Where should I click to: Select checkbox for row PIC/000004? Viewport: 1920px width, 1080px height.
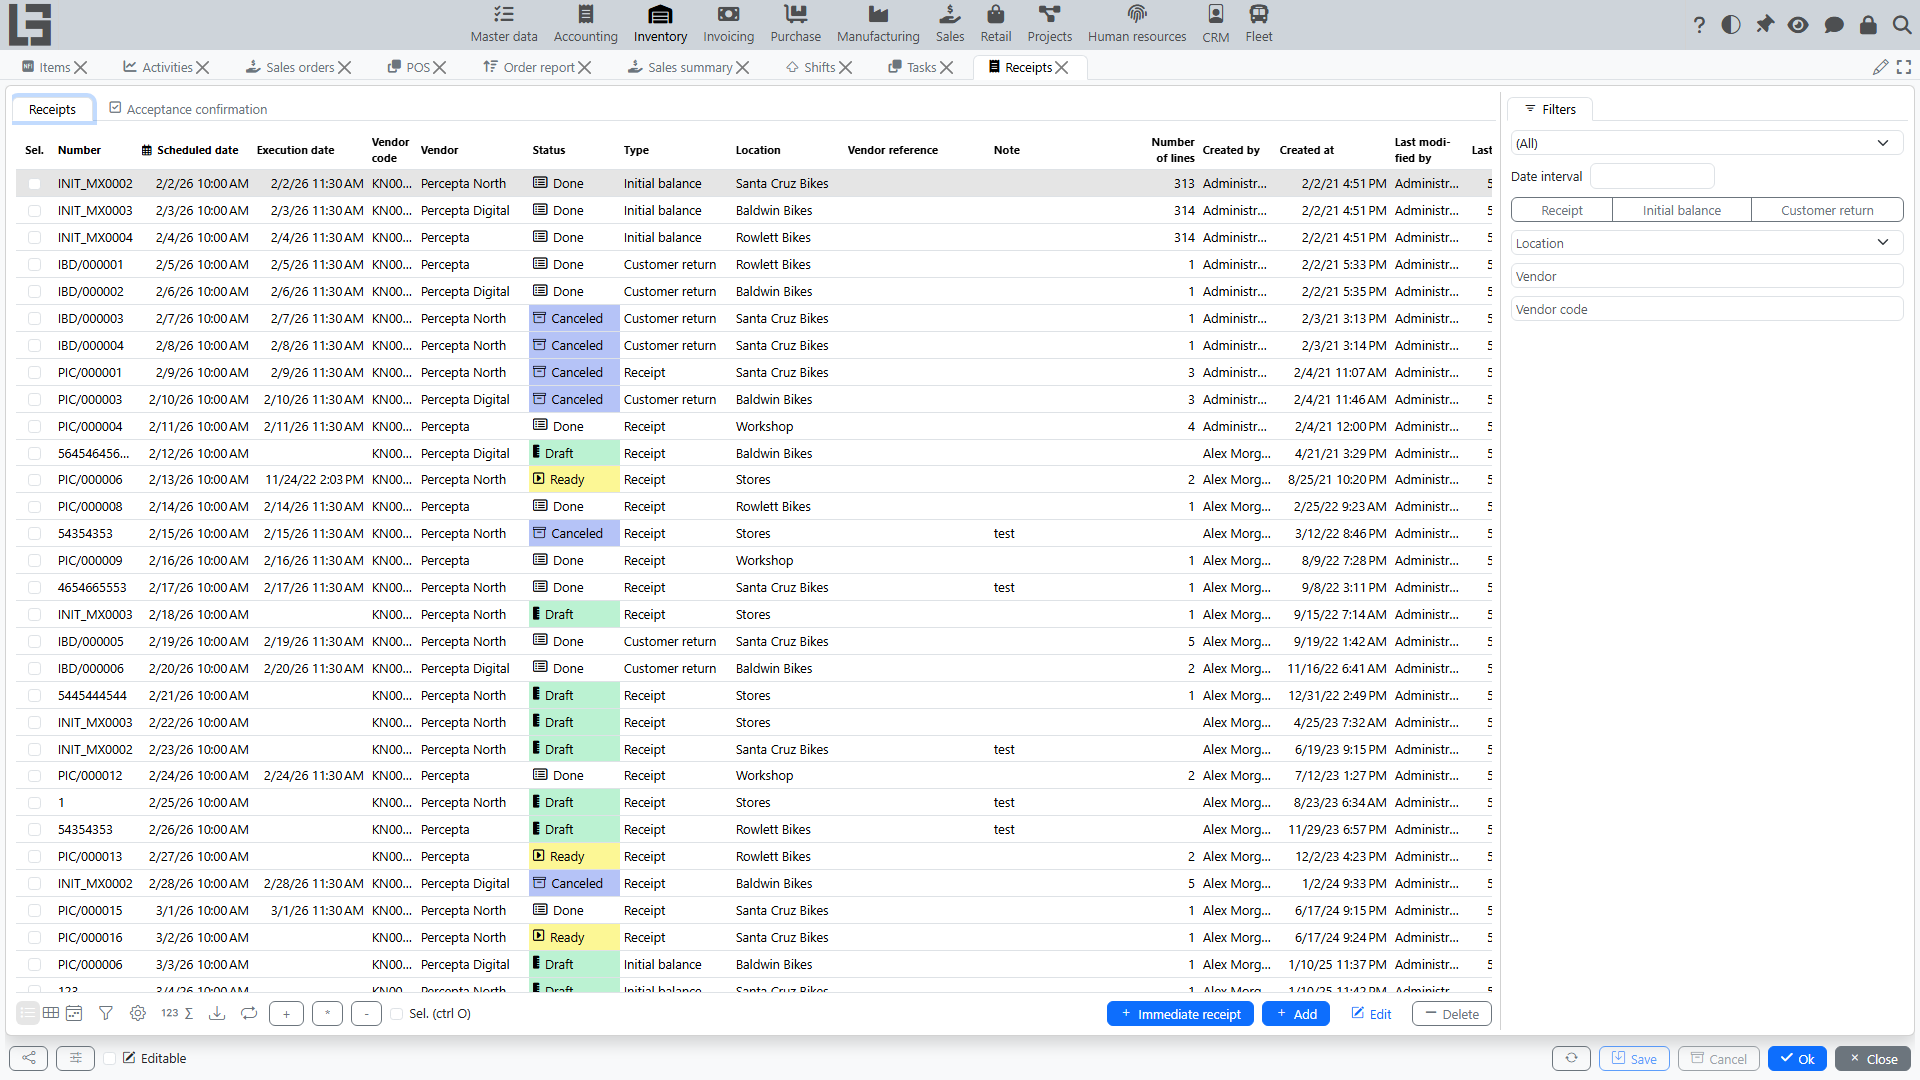pos(35,427)
